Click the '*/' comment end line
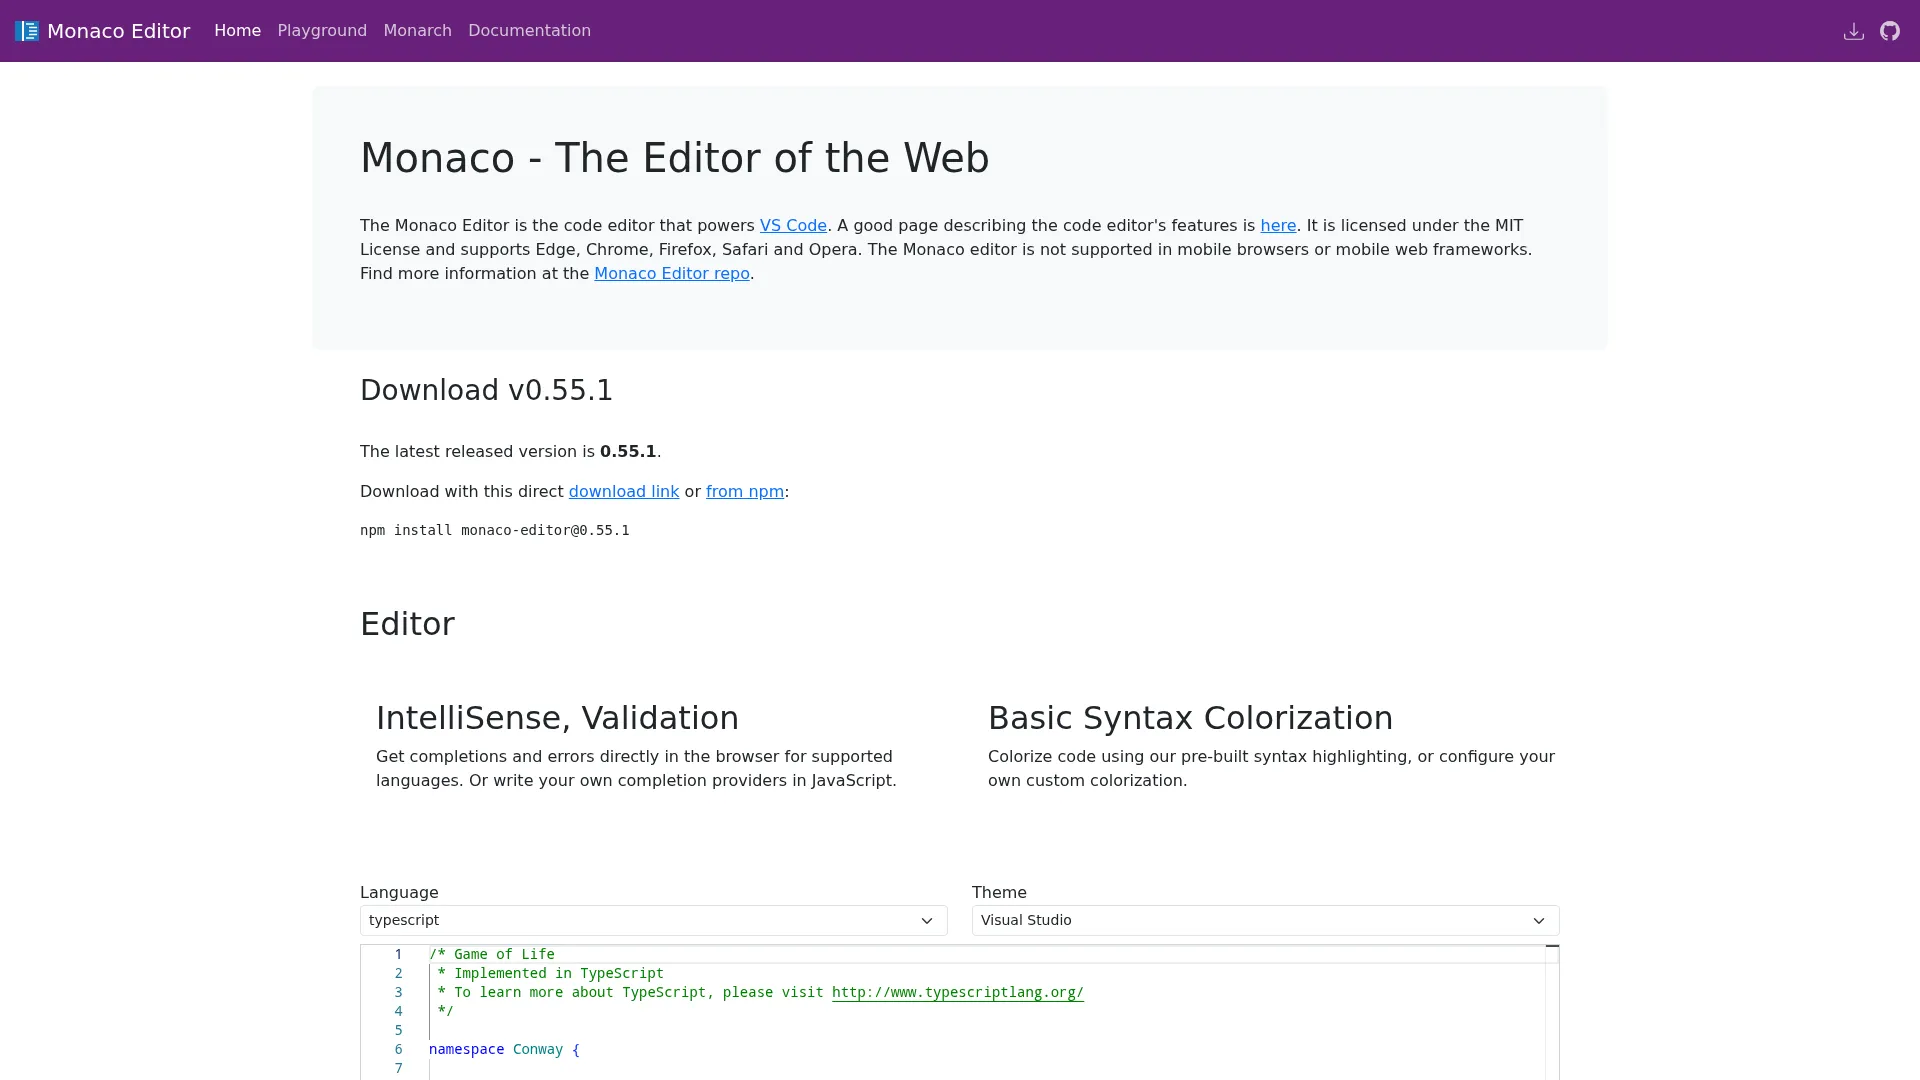The image size is (1920, 1080). tap(445, 1012)
